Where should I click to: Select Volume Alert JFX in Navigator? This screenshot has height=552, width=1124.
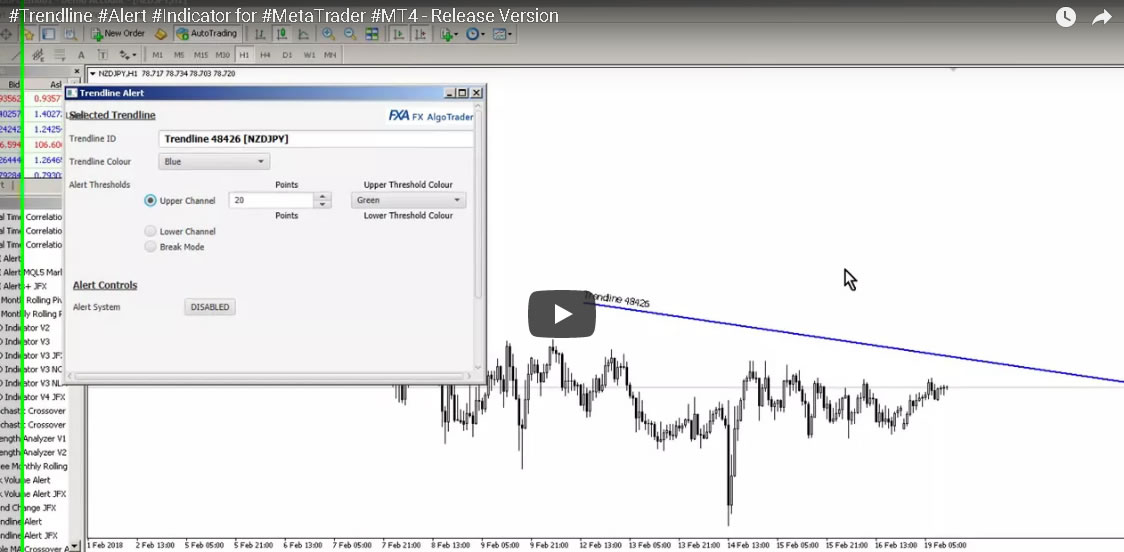(34, 494)
